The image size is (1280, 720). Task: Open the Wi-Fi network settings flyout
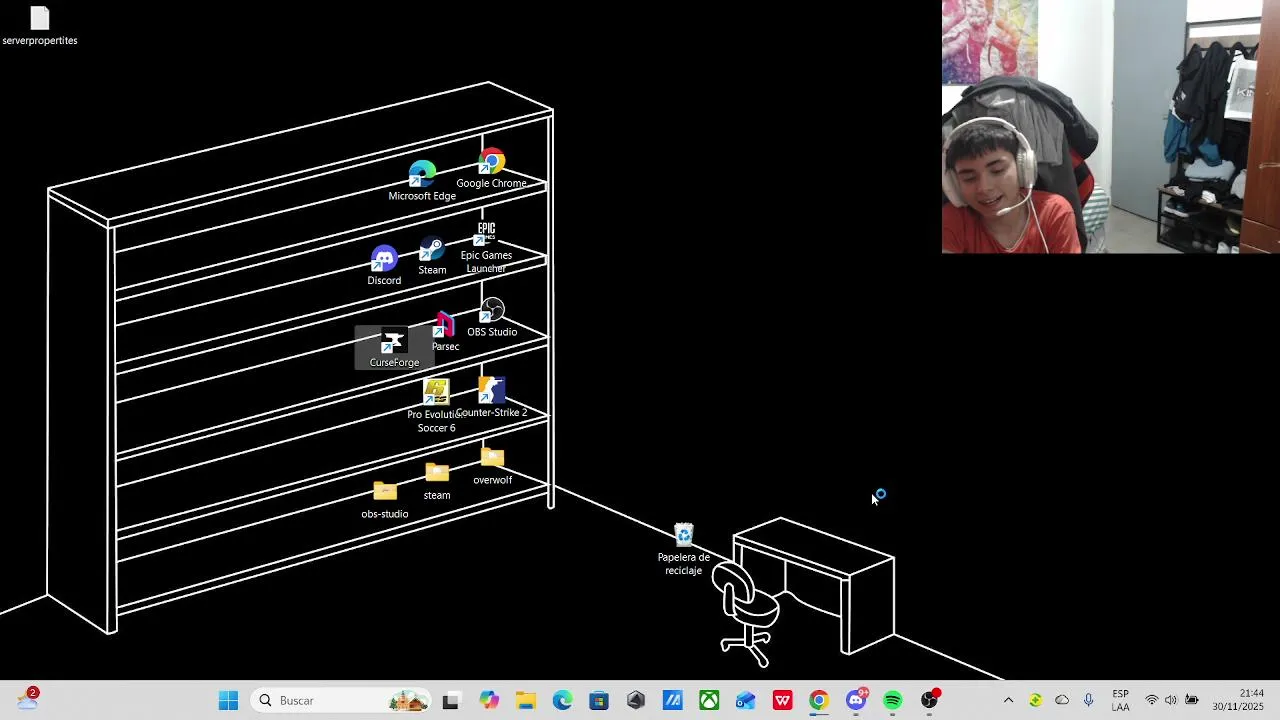click(1152, 701)
